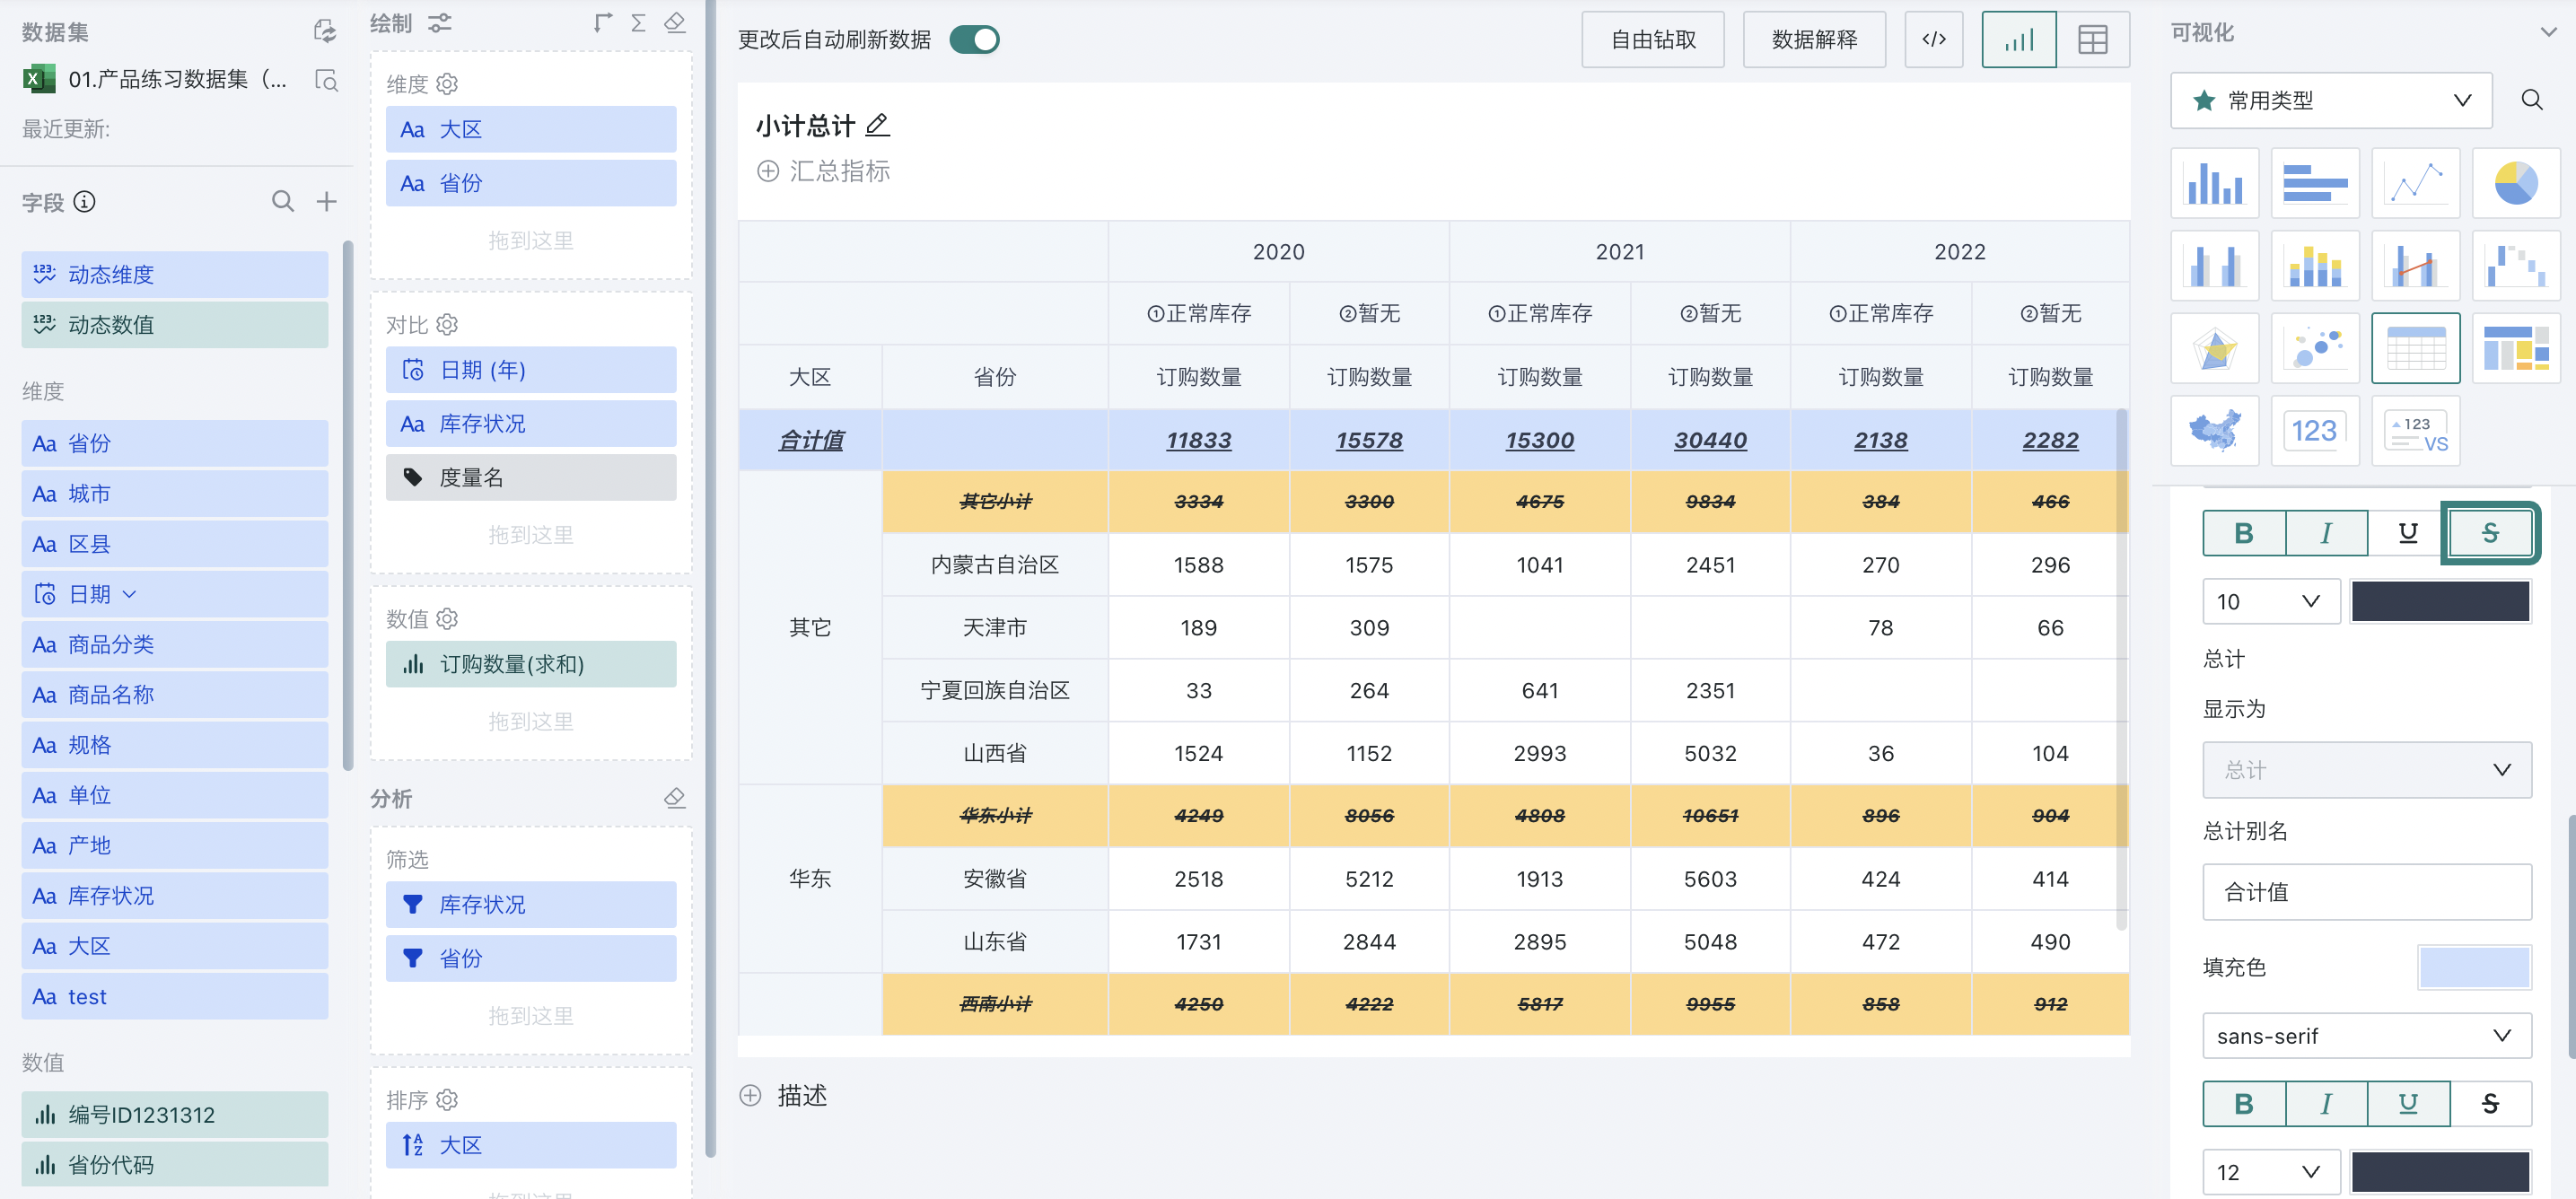Toggle italic for total text

[x=2326, y=1103]
